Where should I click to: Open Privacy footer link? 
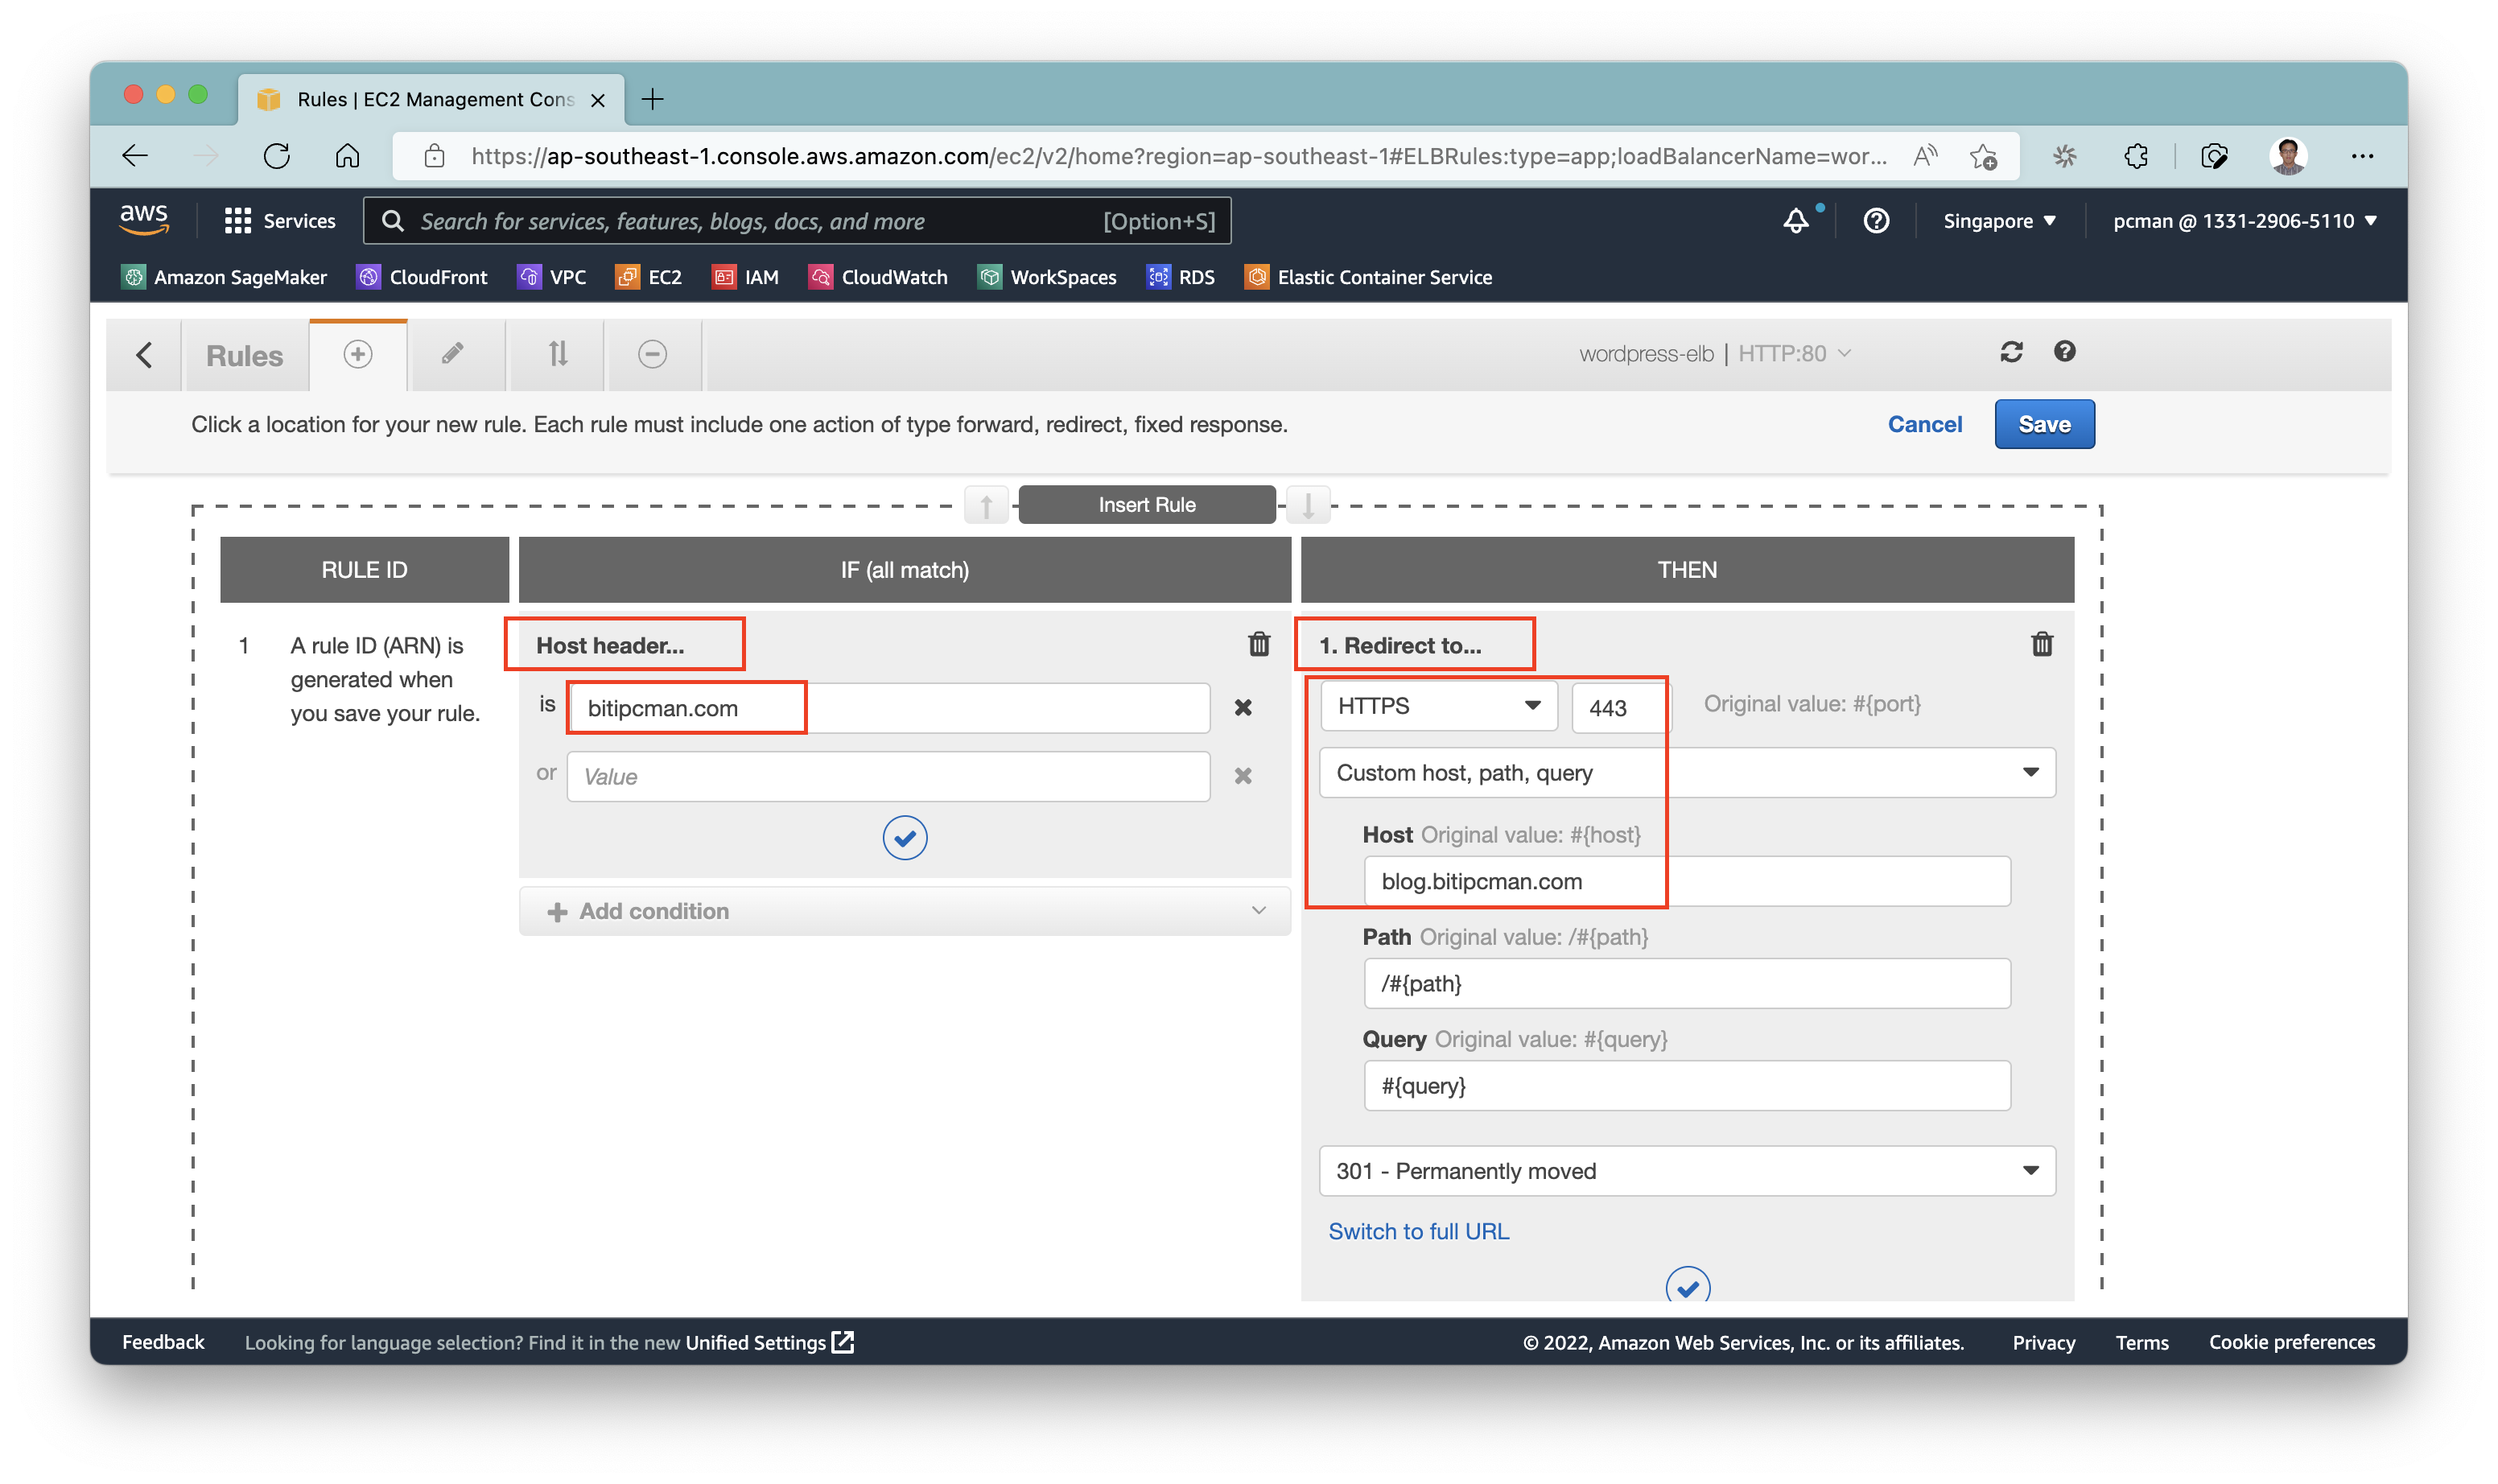pos(2043,1342)
